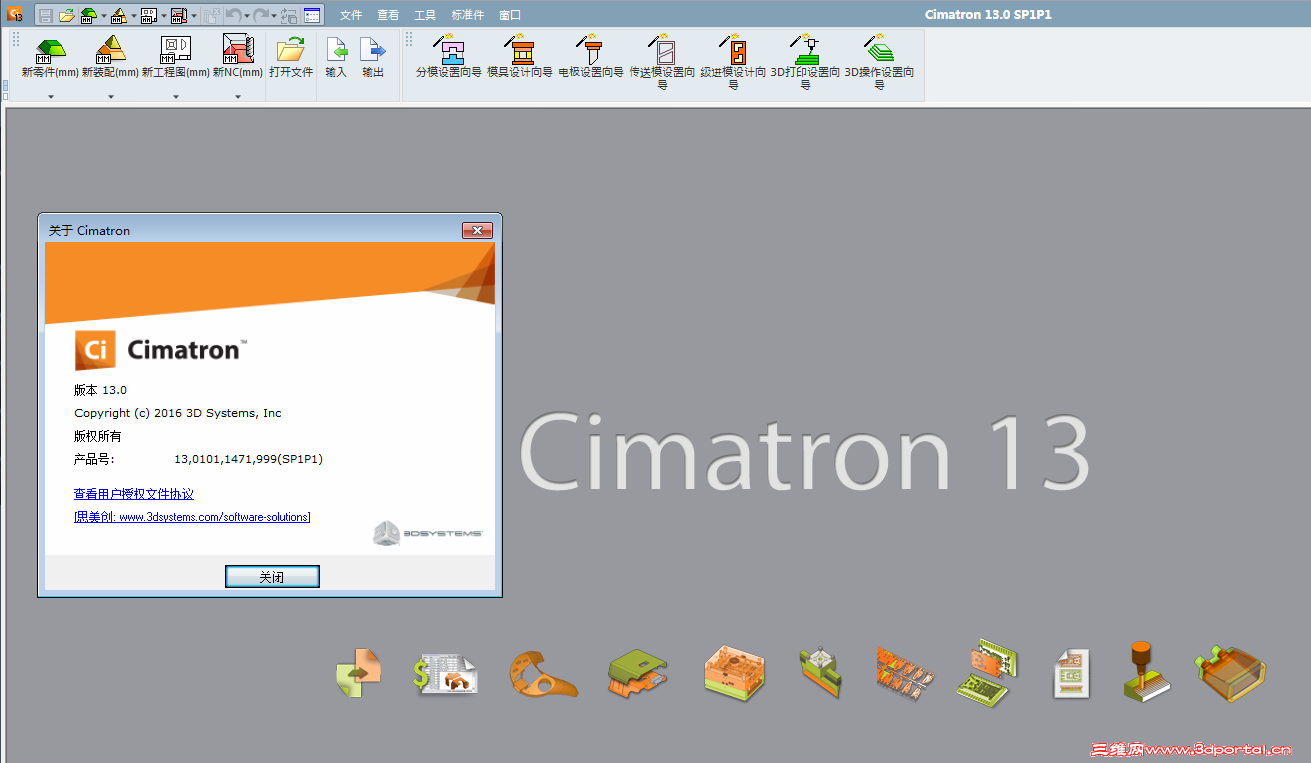Click the drawing sheet document icon at bottom

1070,673
